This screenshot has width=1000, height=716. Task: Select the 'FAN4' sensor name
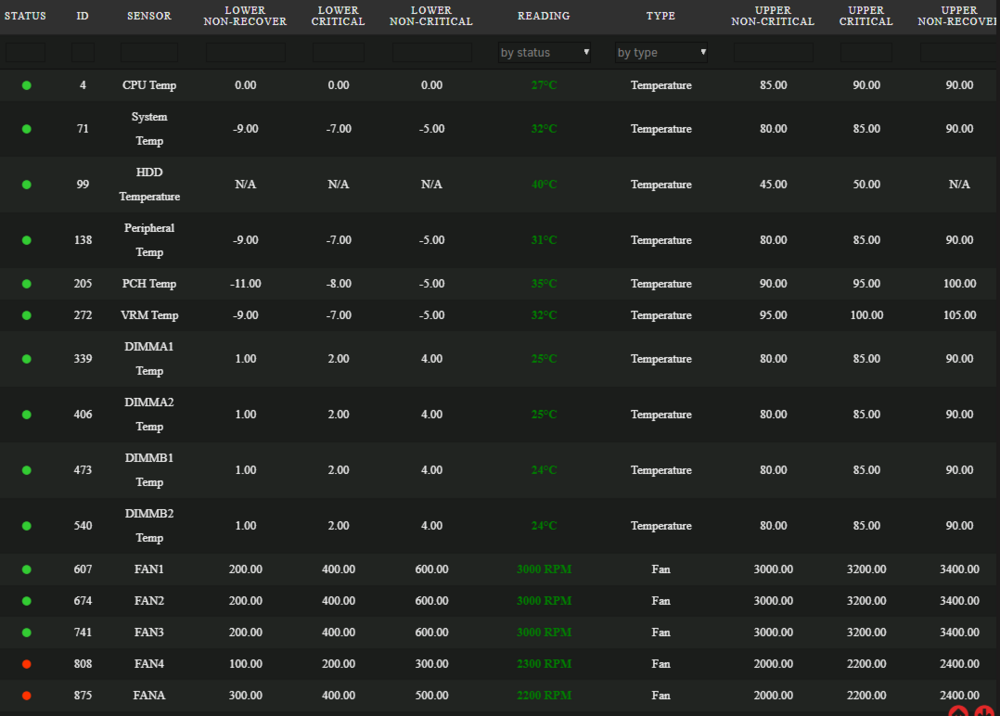point(149,664)
